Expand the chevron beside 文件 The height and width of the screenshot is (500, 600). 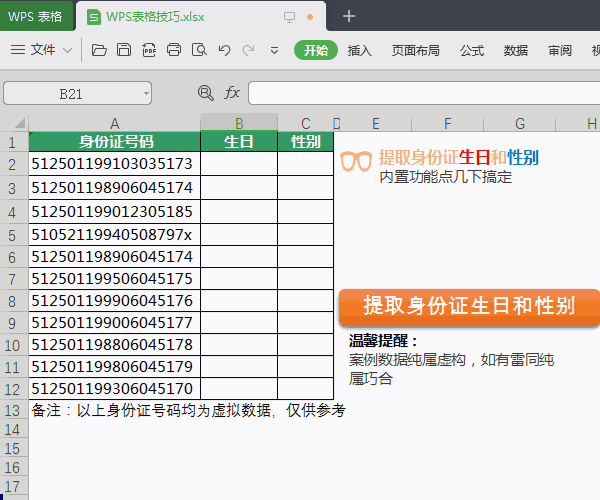tap(67, 50)
